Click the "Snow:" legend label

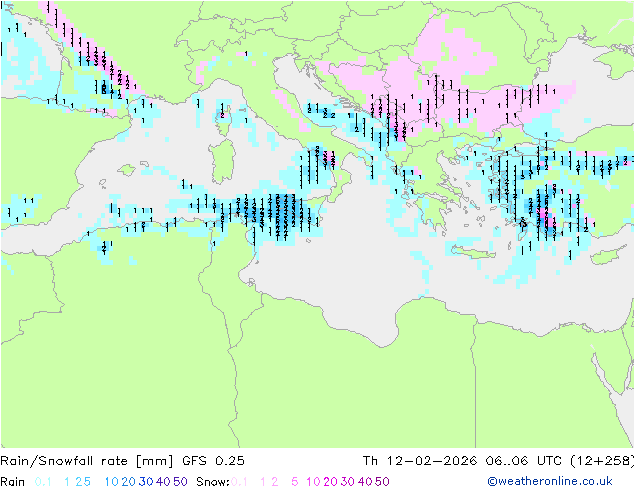pos(213,482)
